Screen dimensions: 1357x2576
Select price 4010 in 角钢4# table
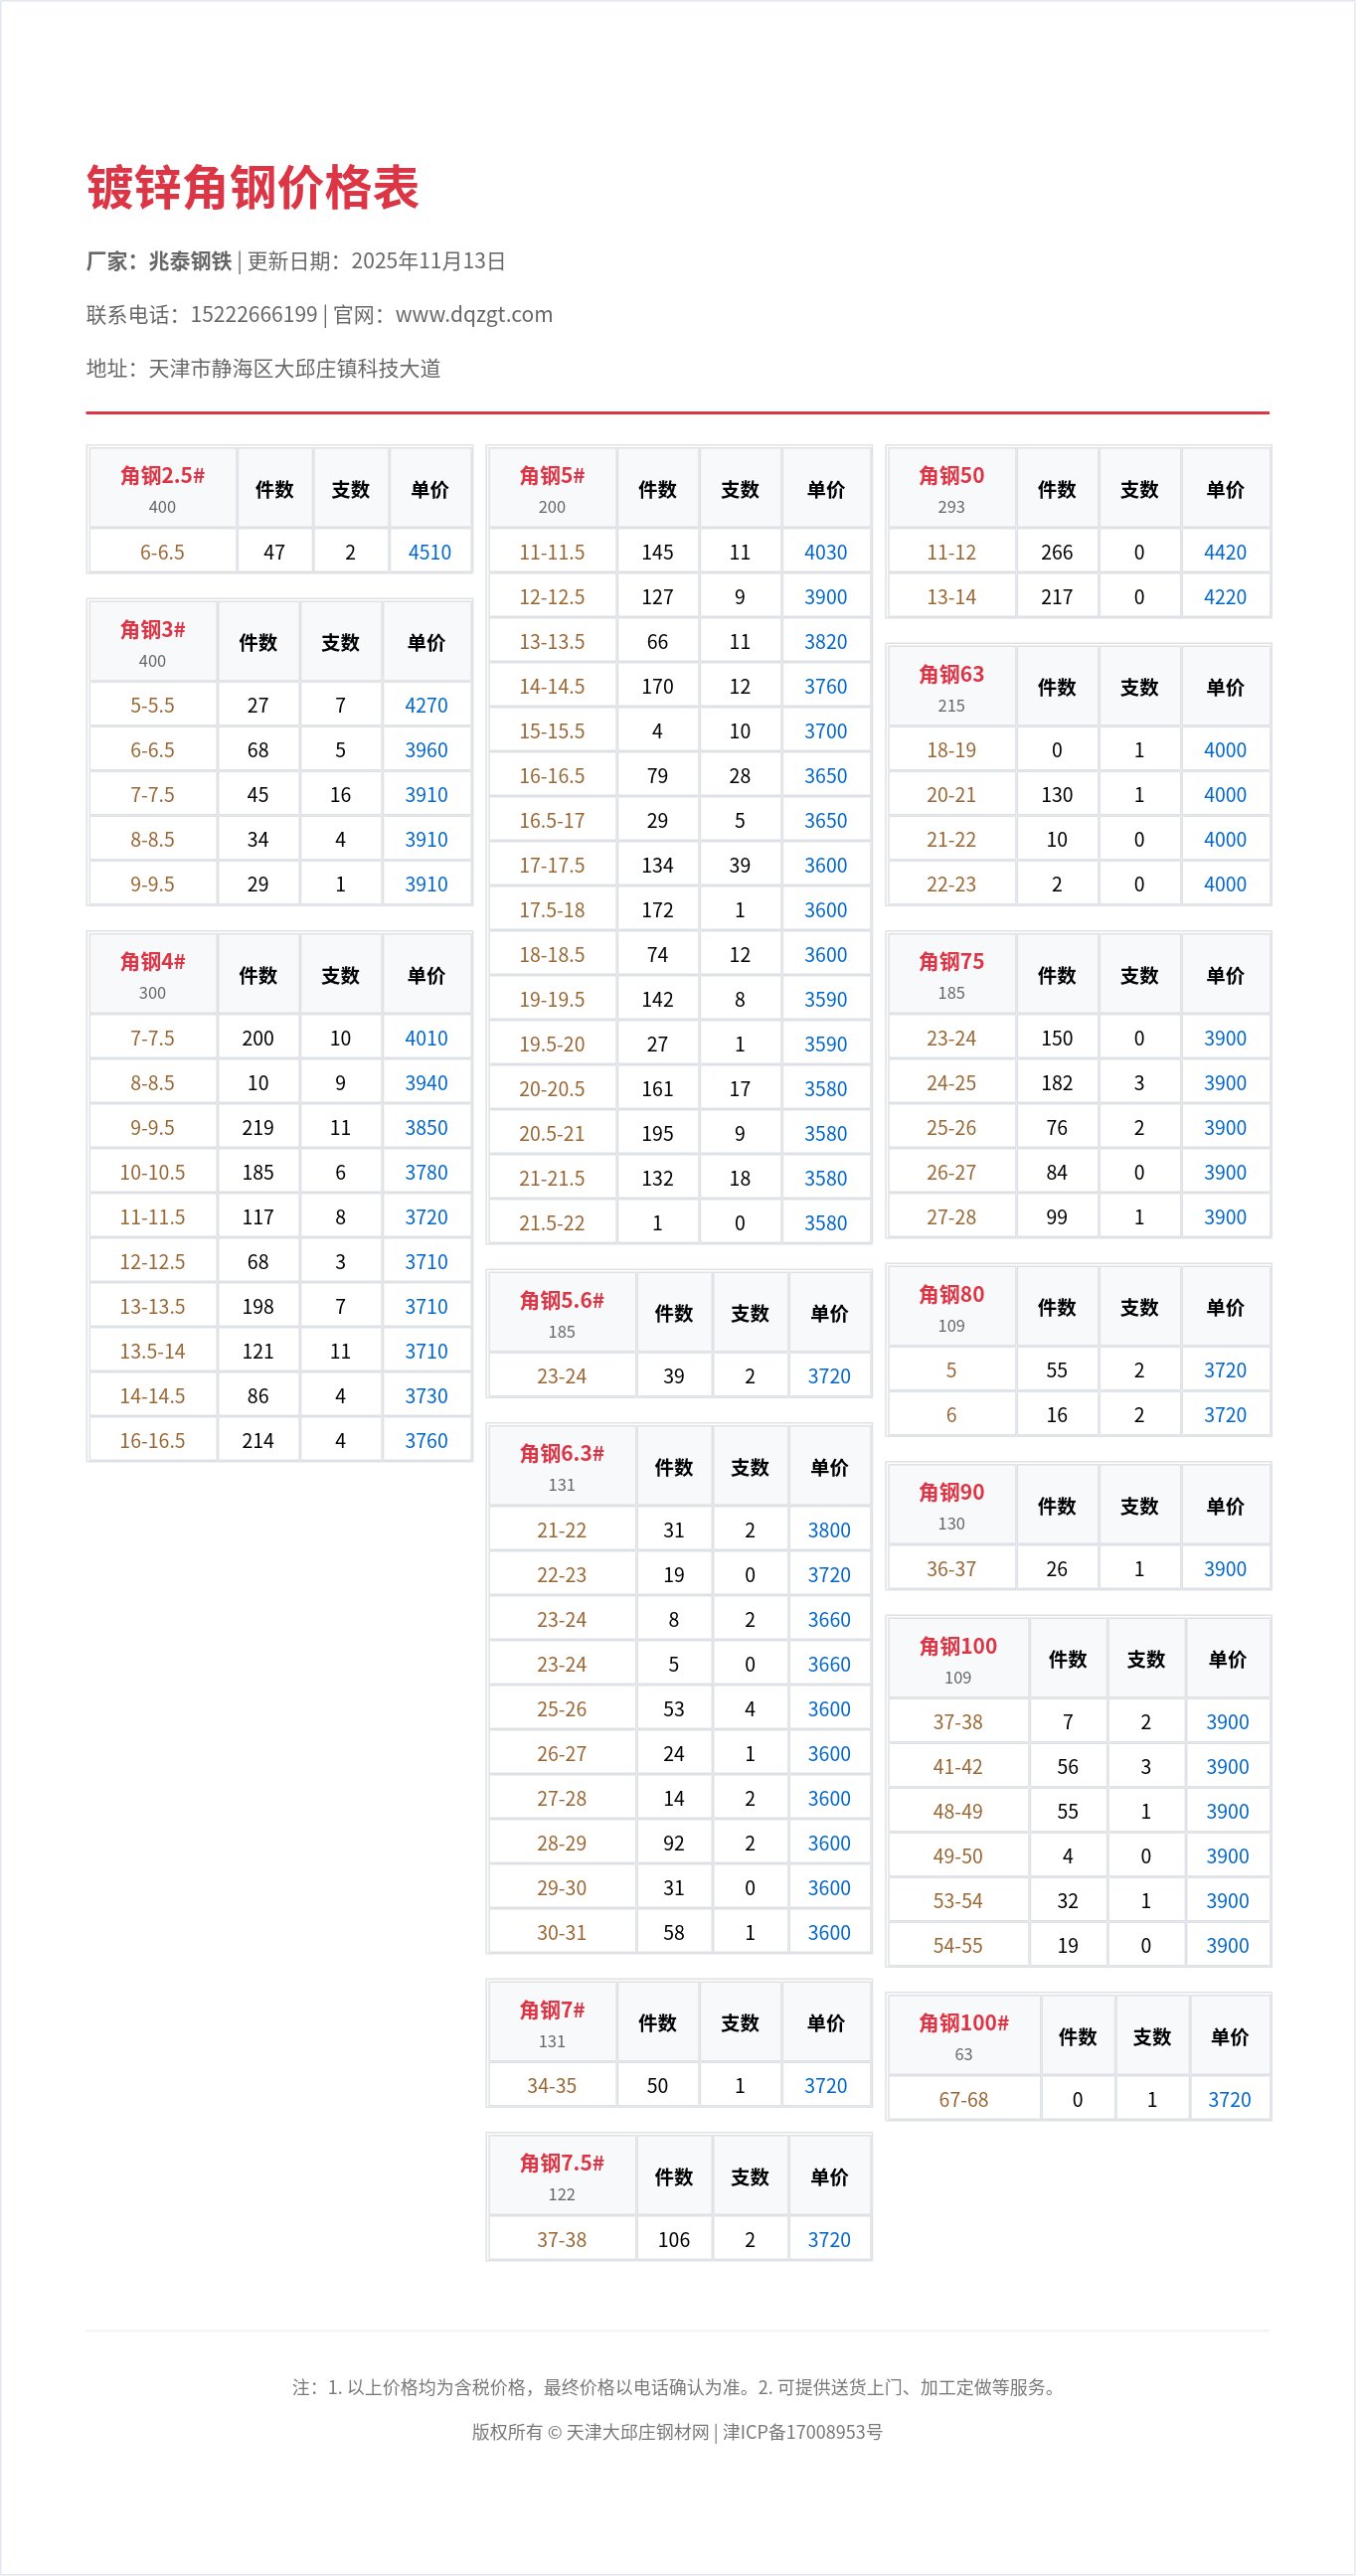(426, 1038)
